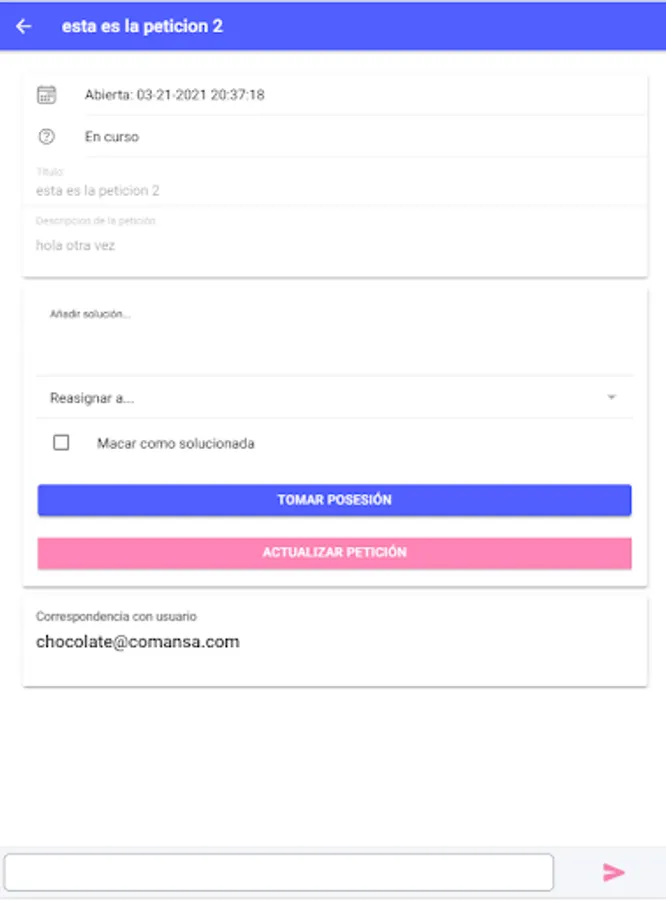The width and height of the screenshot is (666, 900).
Task: Click the question mark status icon
Action: tap(46, 137)
